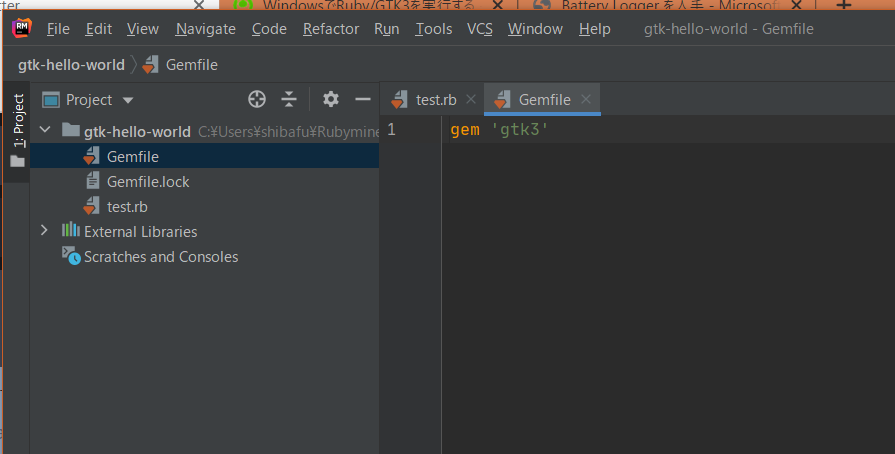
Task: Expand the External Libraries node
Action: [x=44, y=231]
